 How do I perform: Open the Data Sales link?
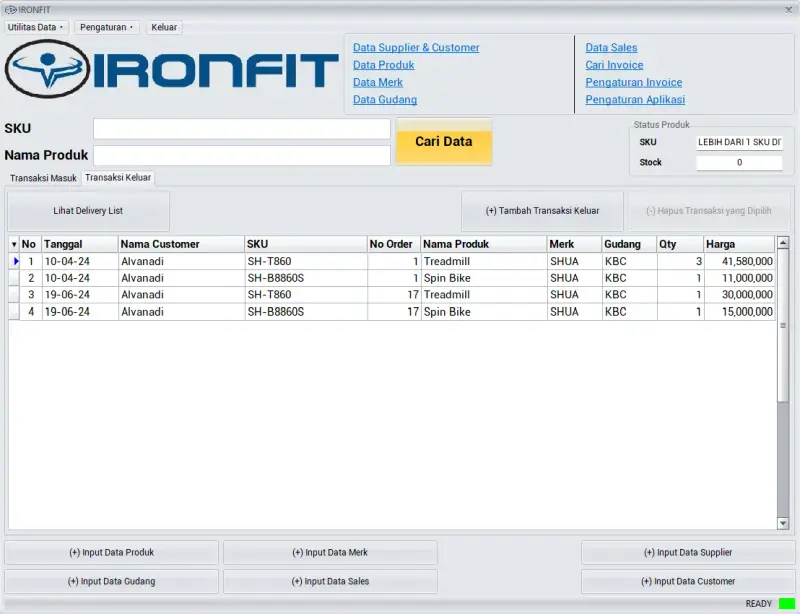click(611, 47)
